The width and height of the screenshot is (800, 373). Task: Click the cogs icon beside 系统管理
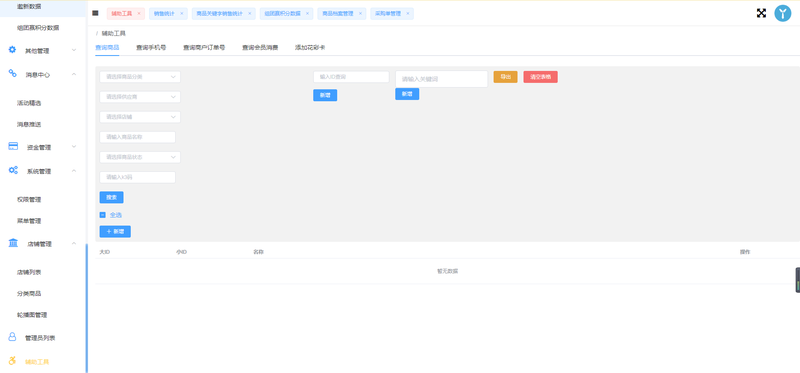[13, 170]
